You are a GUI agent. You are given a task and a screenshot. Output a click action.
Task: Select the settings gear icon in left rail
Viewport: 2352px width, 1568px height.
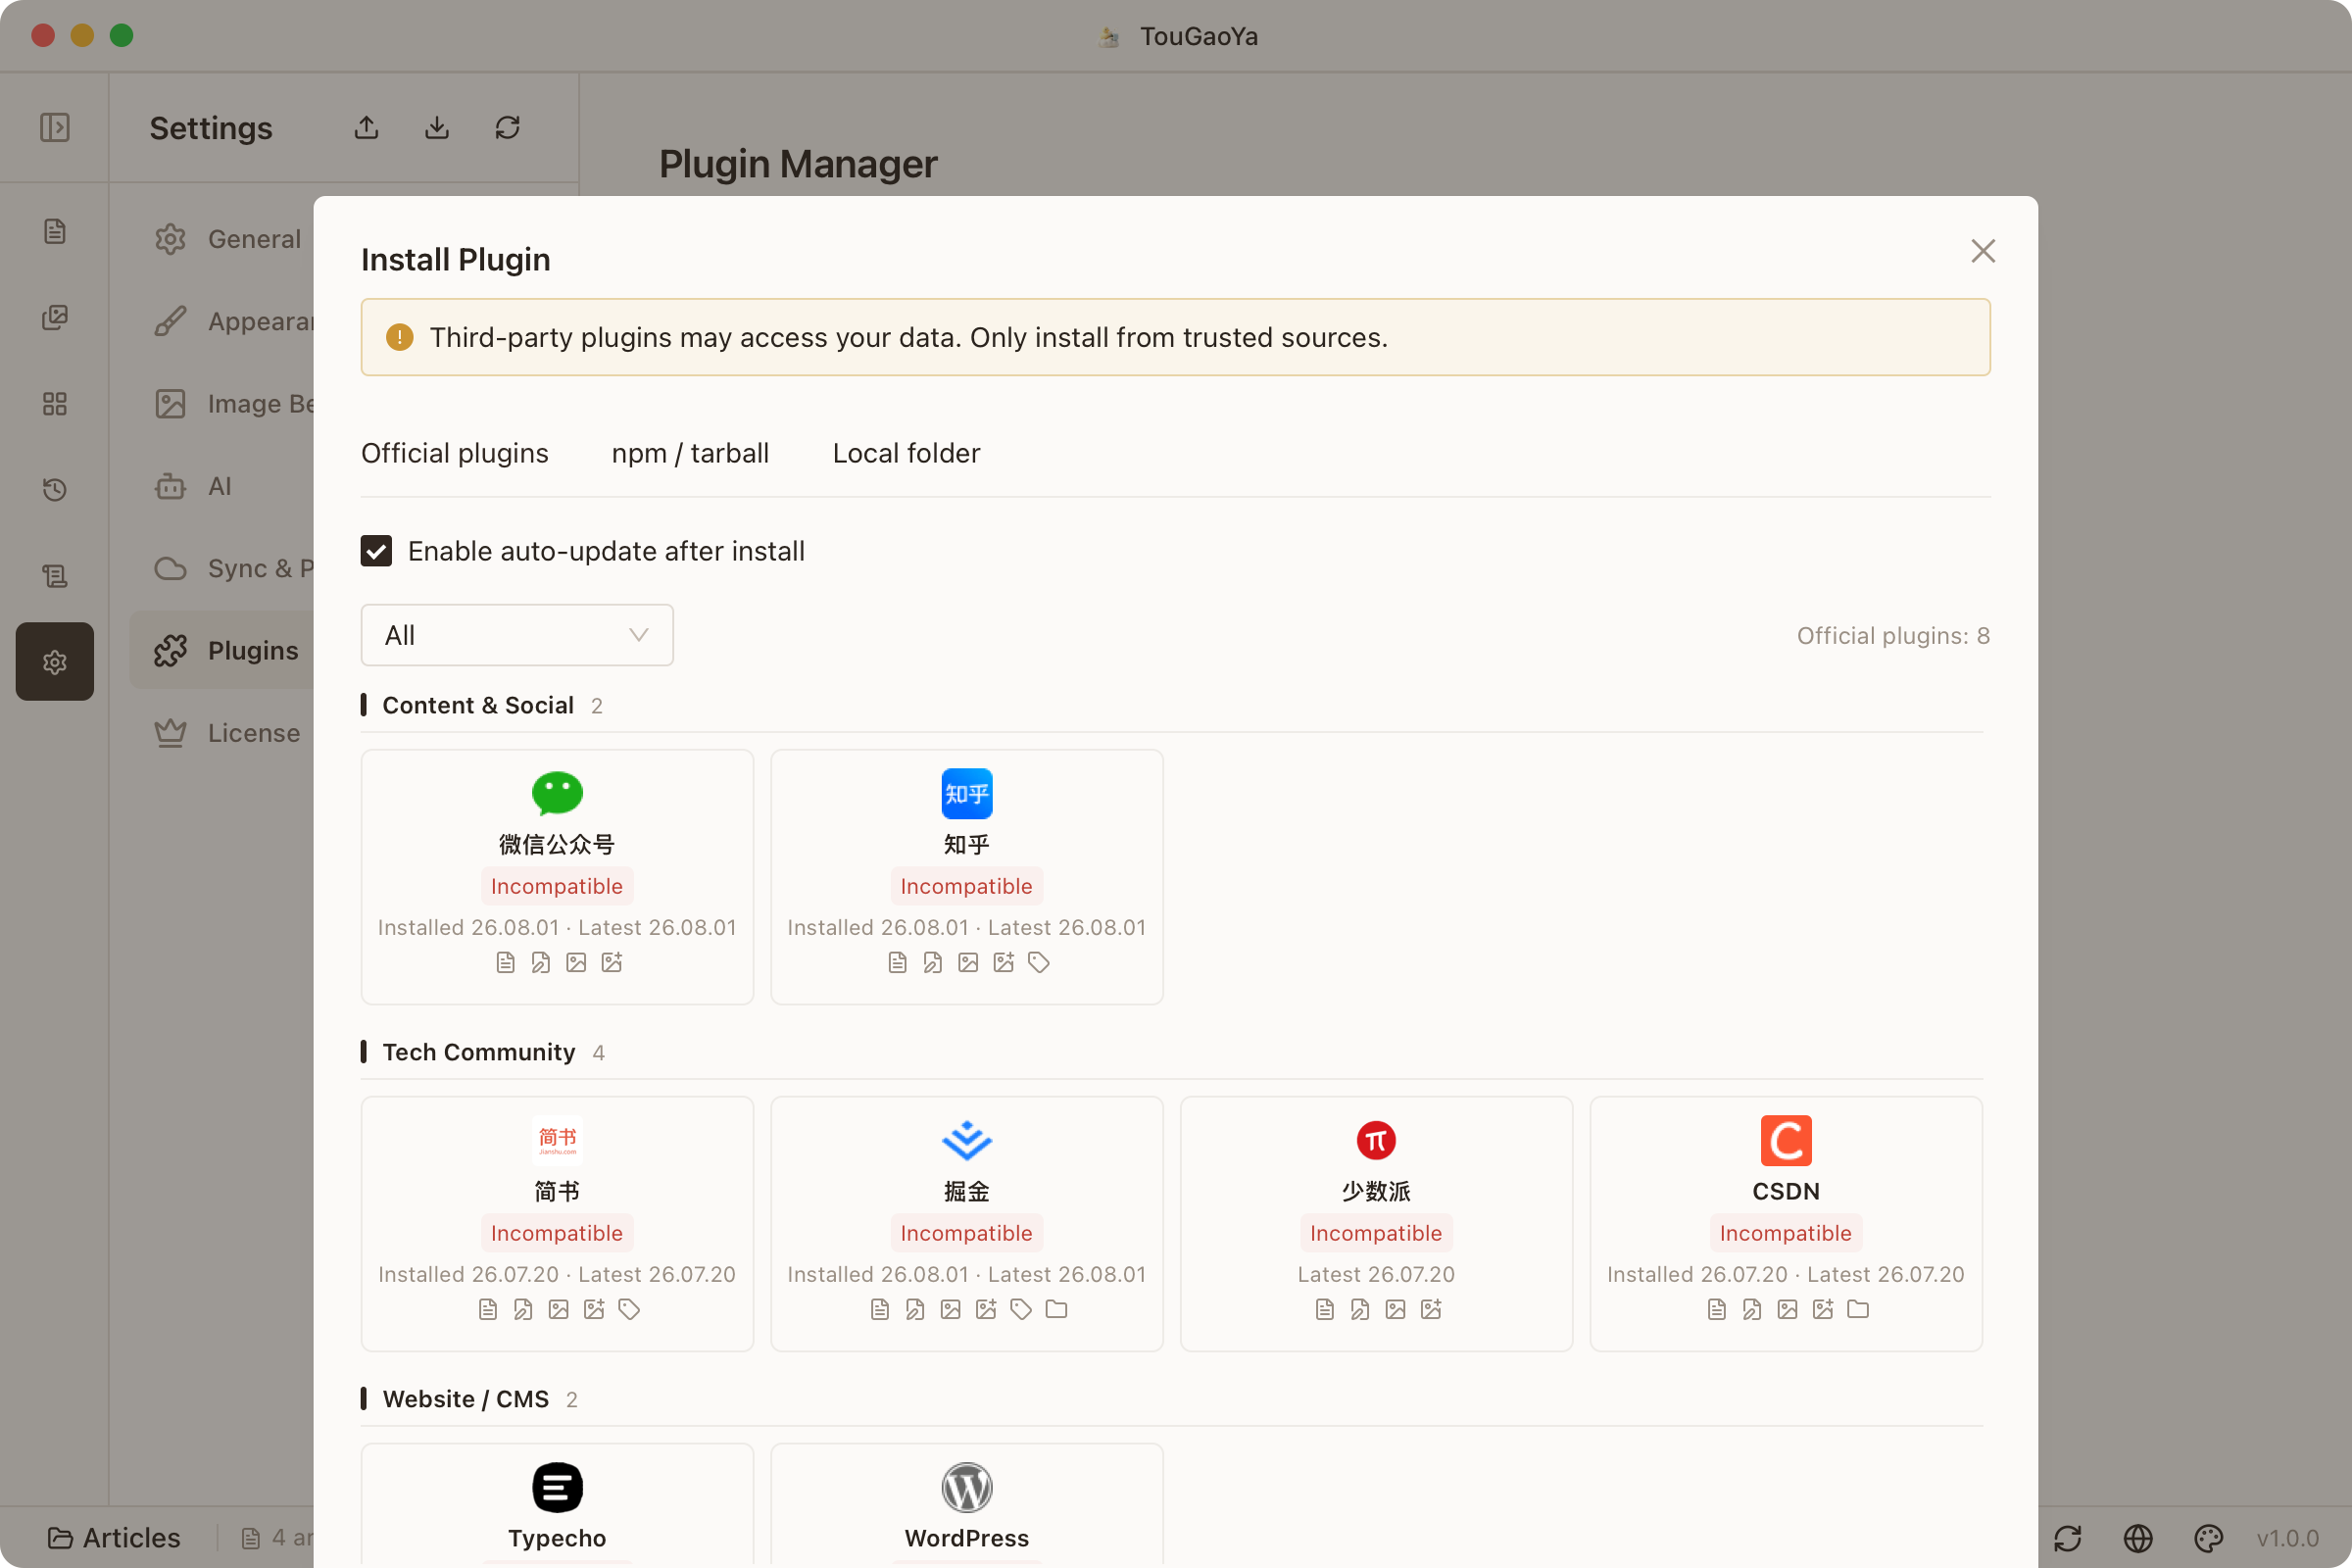(55, 661)
